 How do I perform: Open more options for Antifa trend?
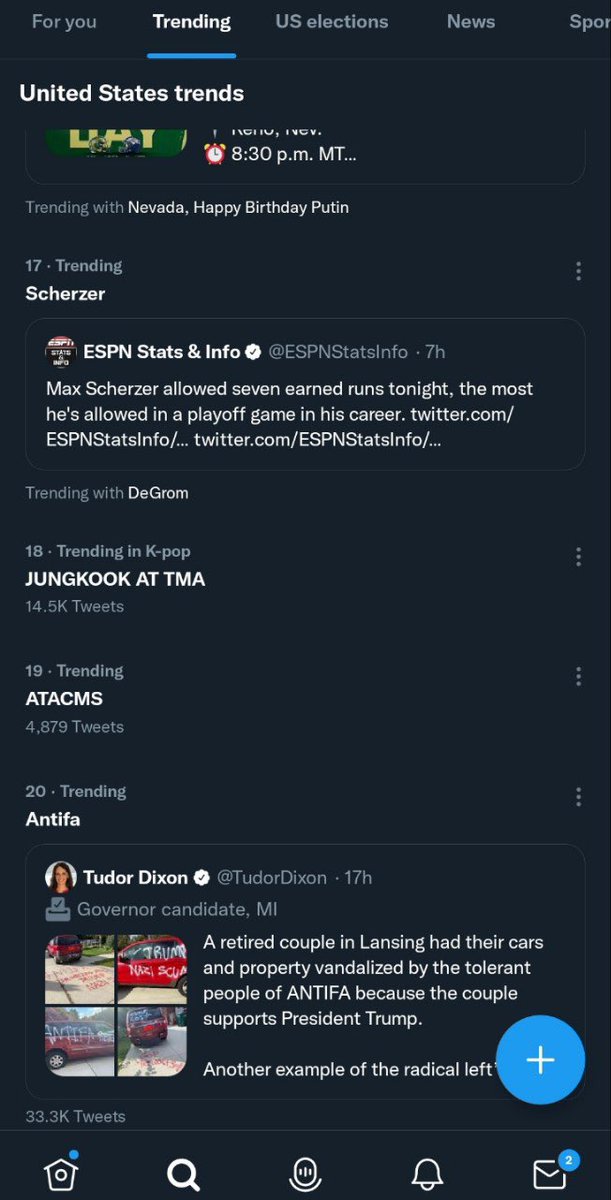pos(578,797)
